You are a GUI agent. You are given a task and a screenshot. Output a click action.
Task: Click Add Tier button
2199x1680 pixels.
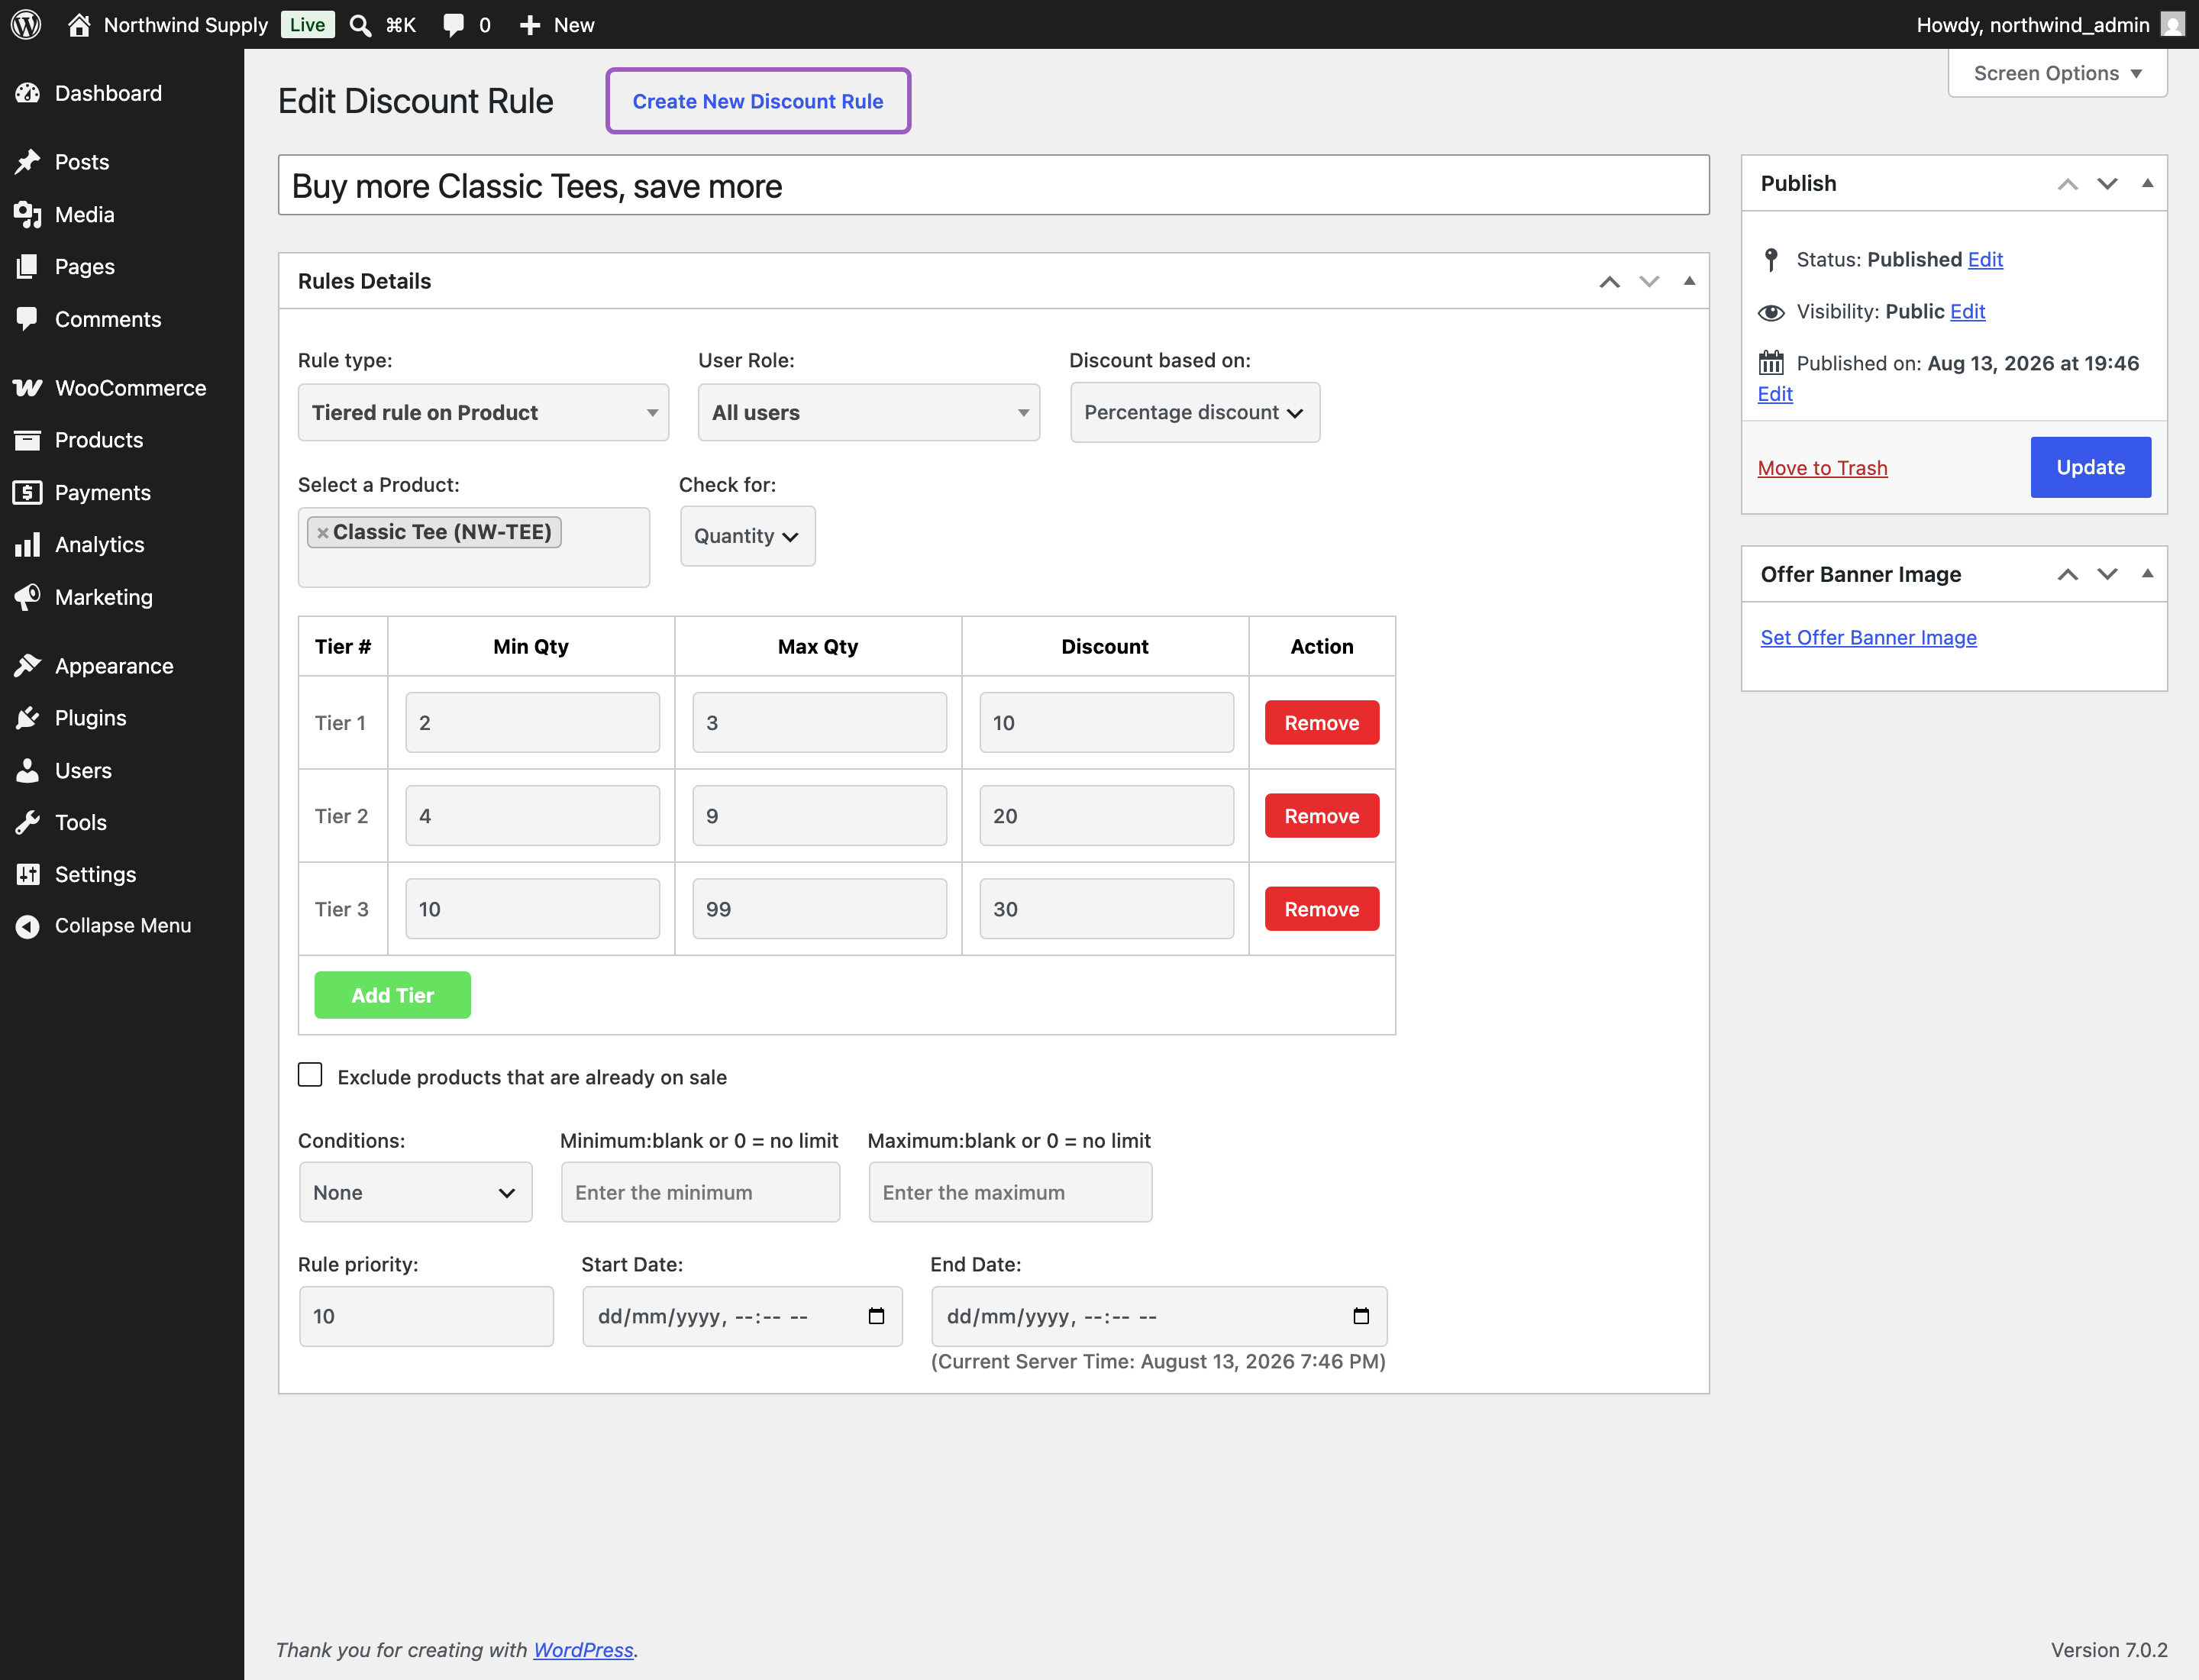point(392,995)
